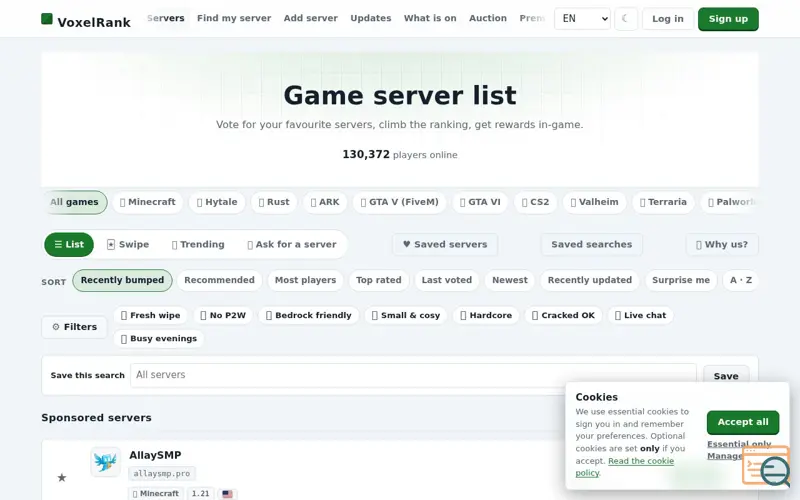Screen dimensions: 800x500
Task: Open Auction nav item
Action: (488, 18)
